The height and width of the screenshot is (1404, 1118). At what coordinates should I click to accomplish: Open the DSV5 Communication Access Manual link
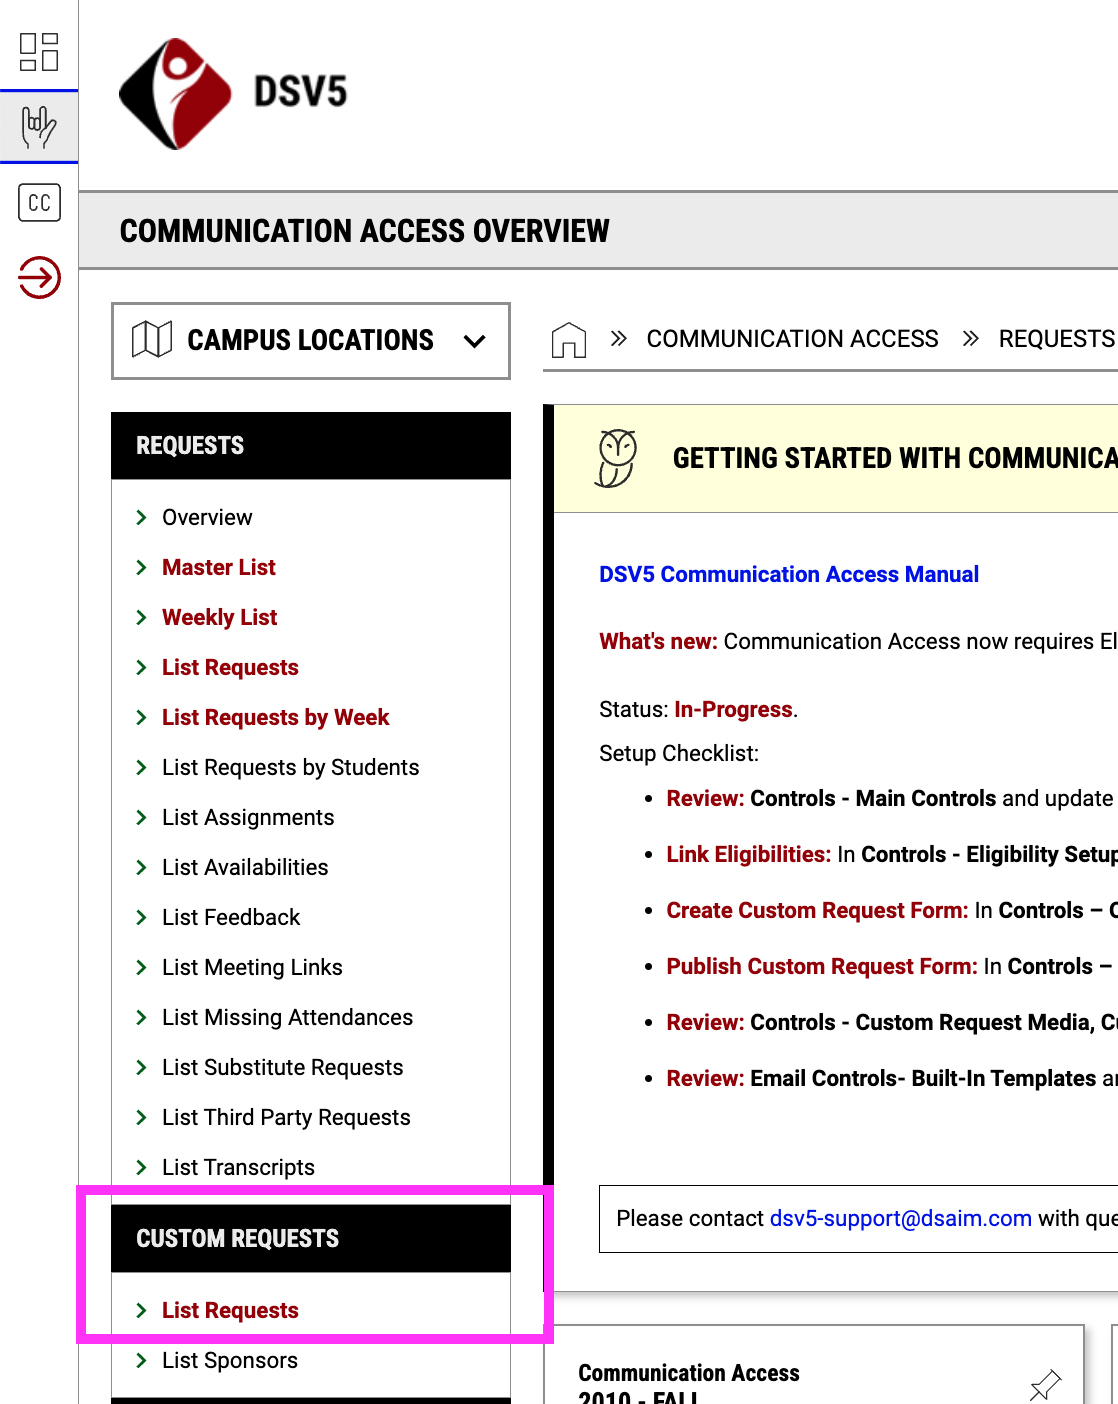pos(789,574)
